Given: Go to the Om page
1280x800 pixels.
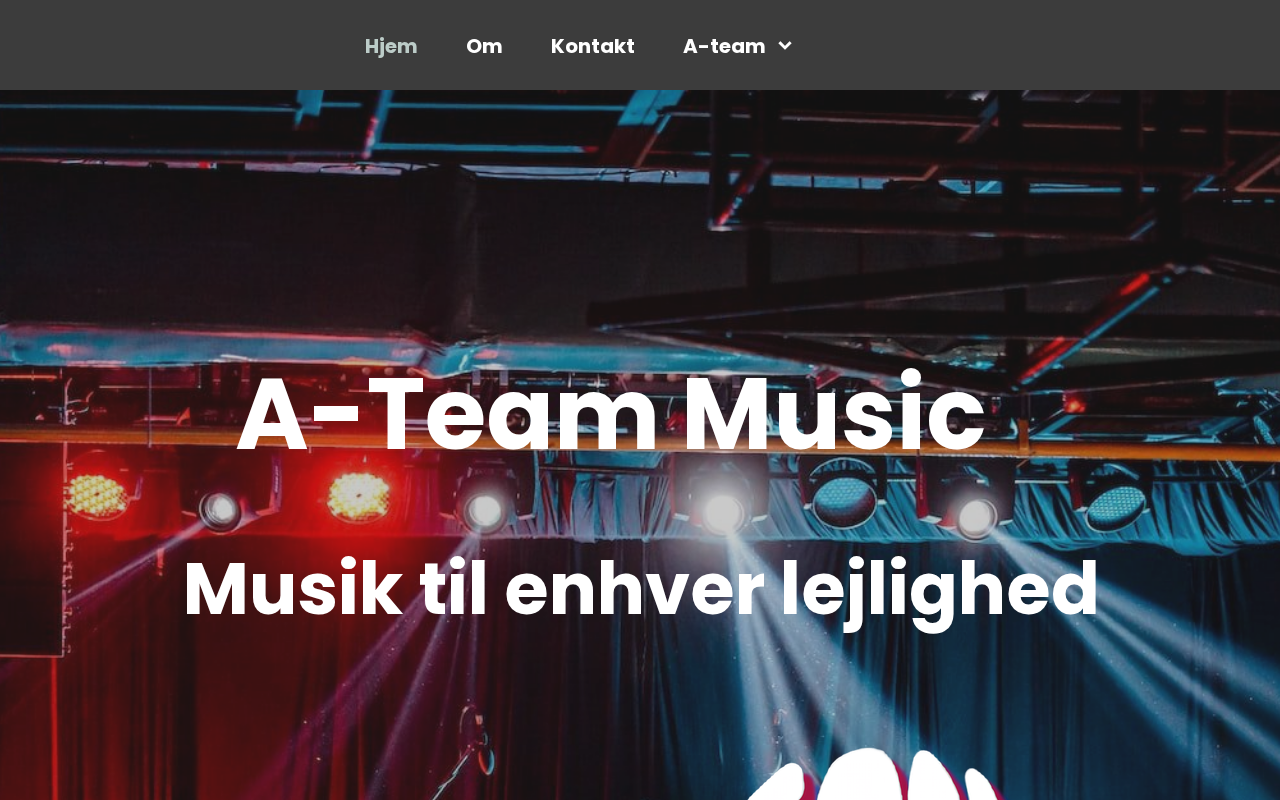Looking at the screenshot, I should click(484, 46).
